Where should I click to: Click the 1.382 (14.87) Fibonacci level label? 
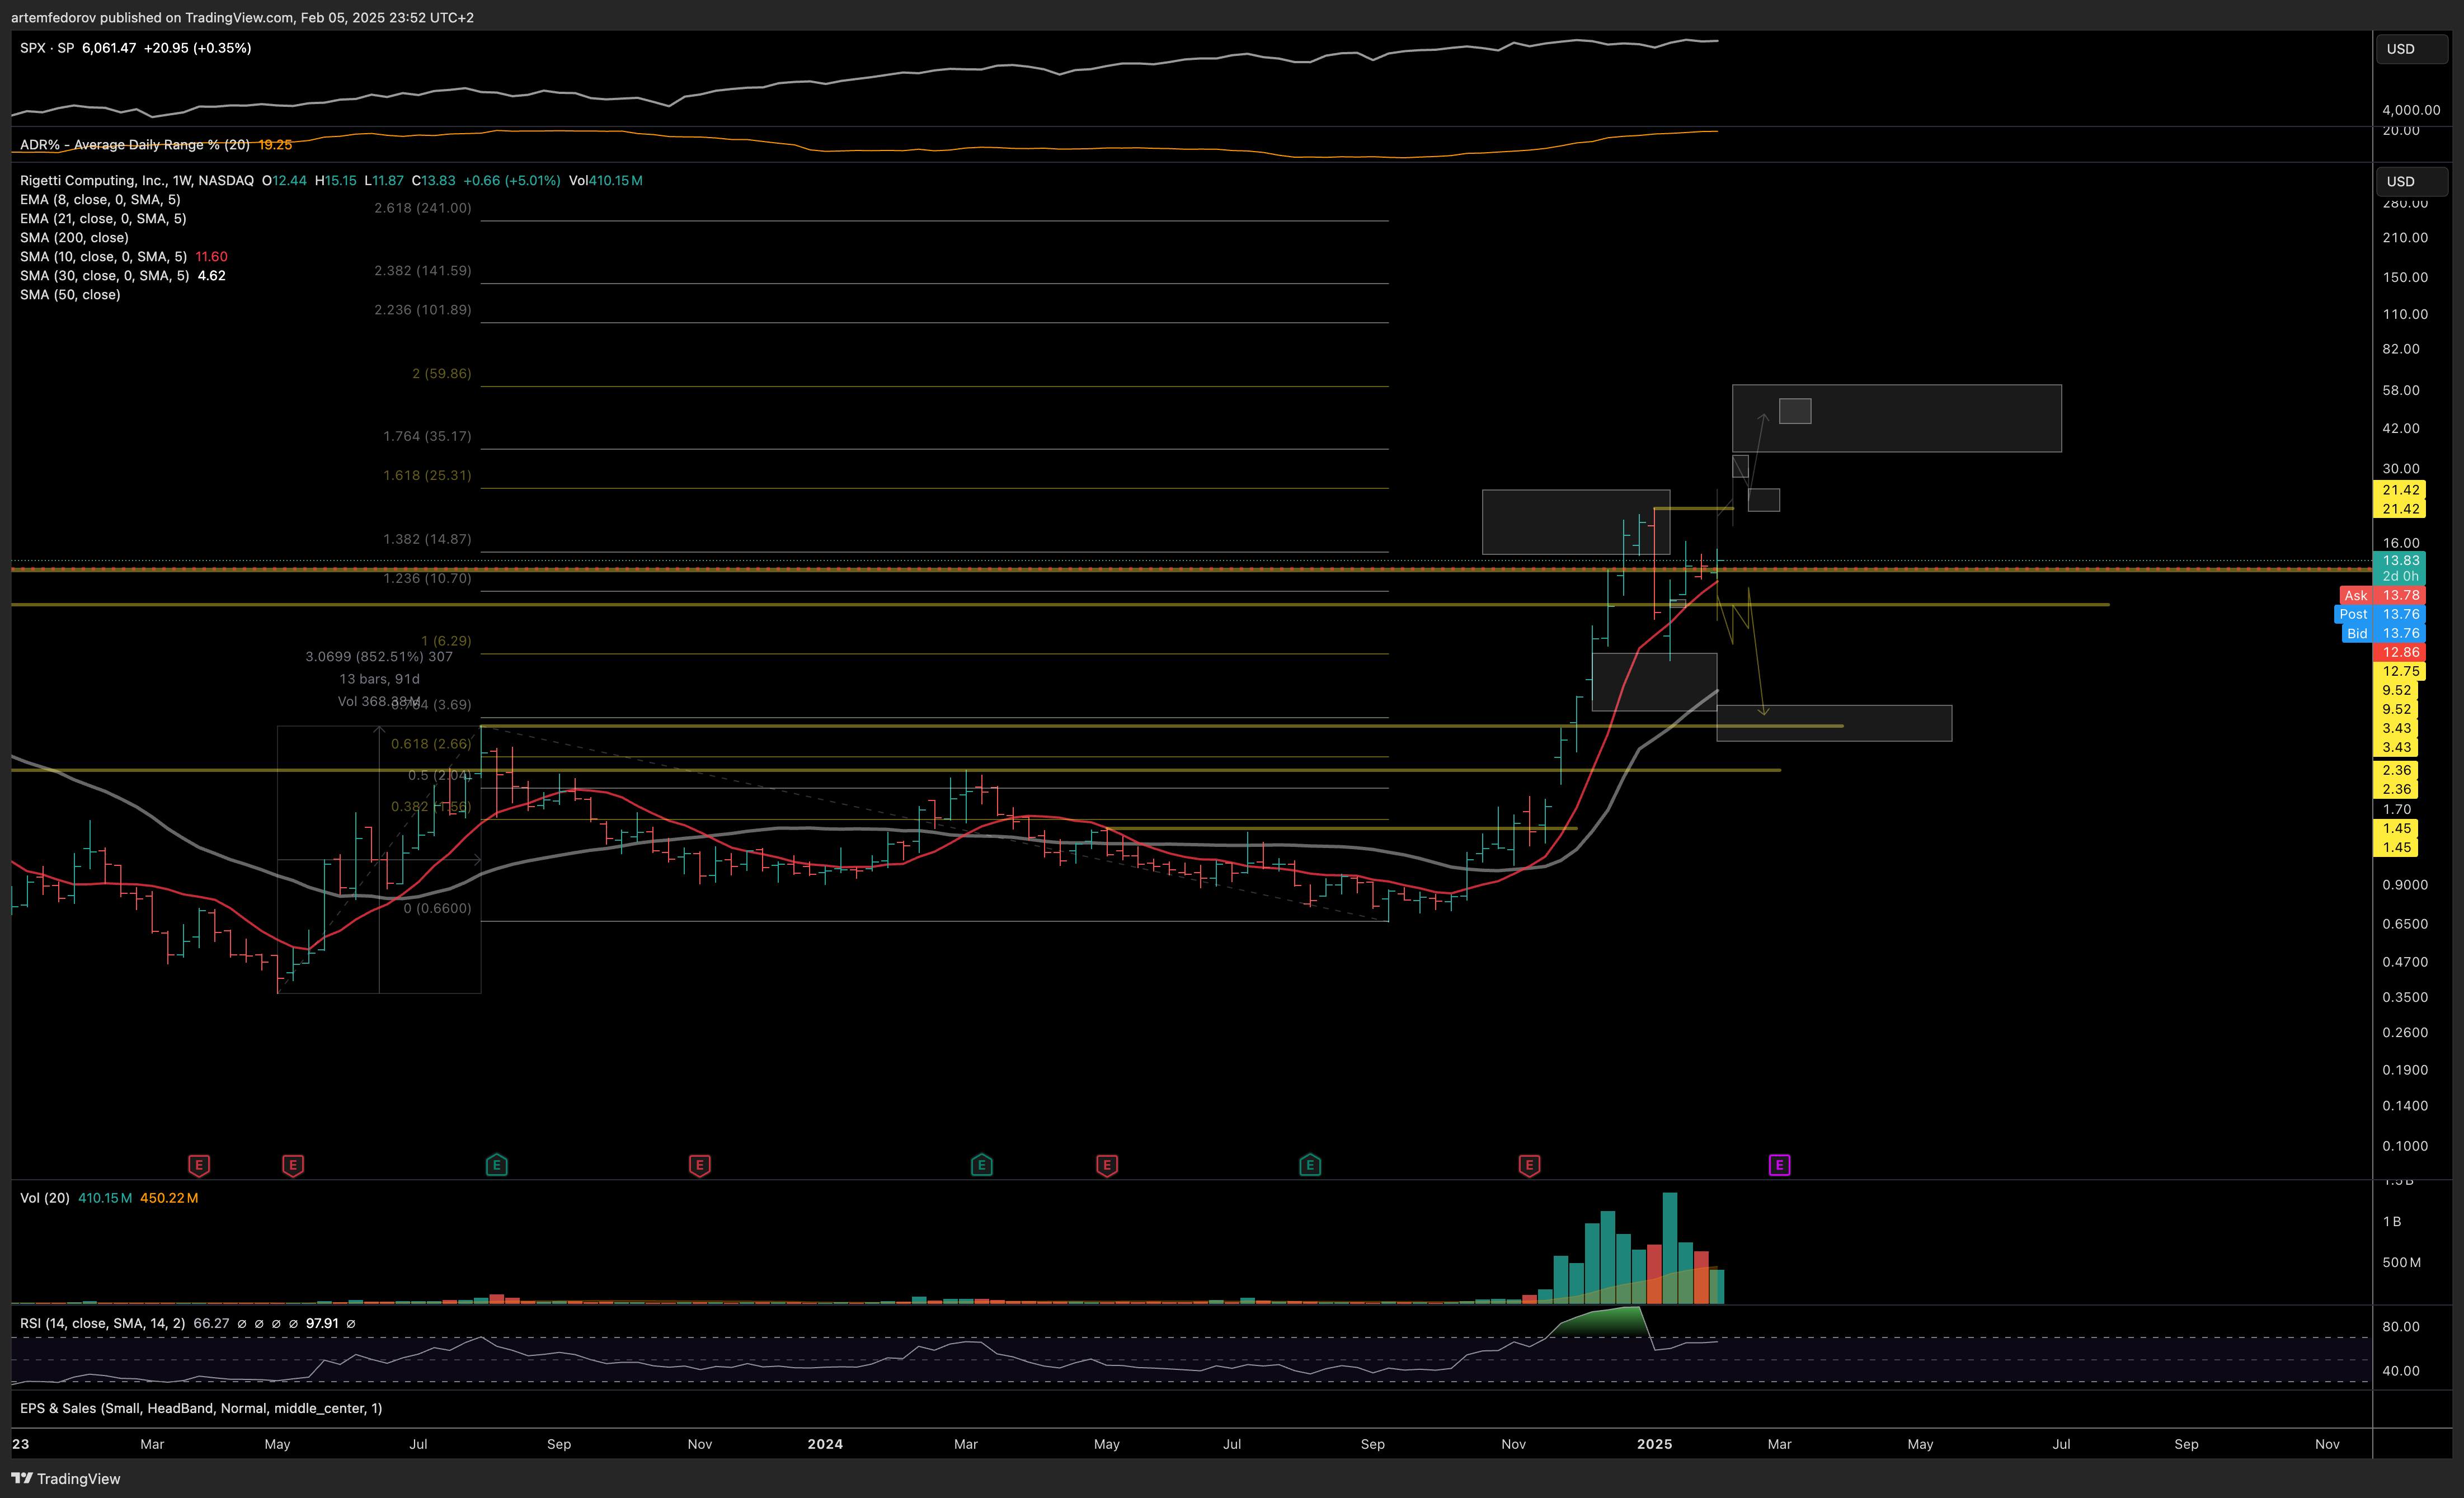pyautogui.click(x=427, y=538)
